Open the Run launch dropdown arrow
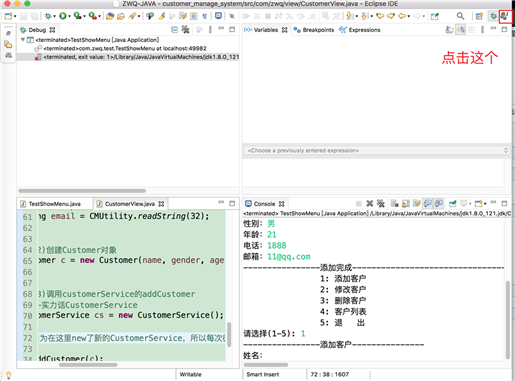515x381 pixels. [69, 16]
